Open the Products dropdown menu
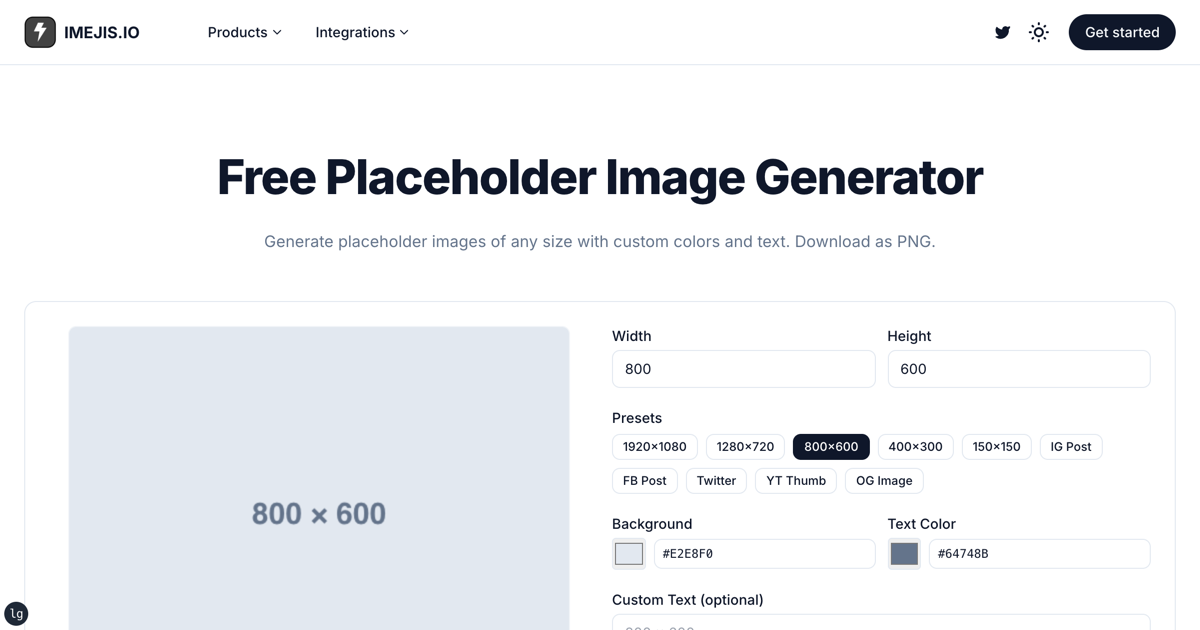Image resolution: width=1200 pixels, height=630 pixels. point(244,32)
